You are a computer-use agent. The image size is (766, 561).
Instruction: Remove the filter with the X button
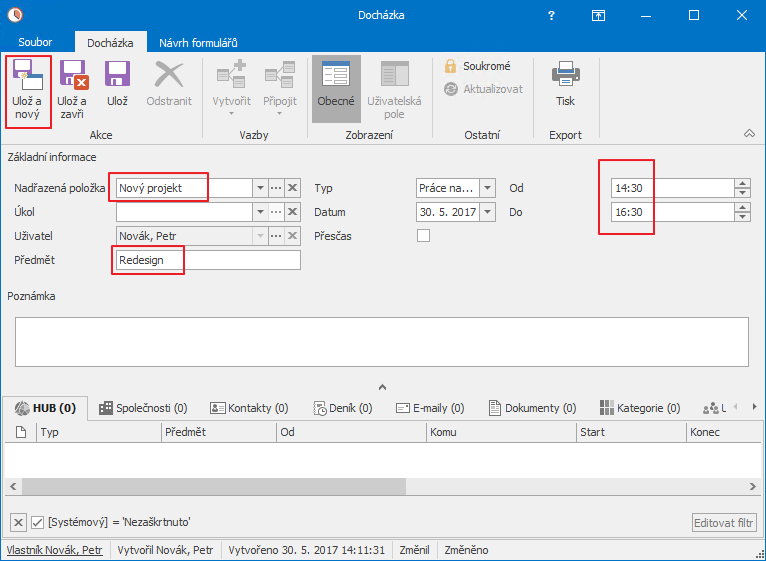point(18,522)
